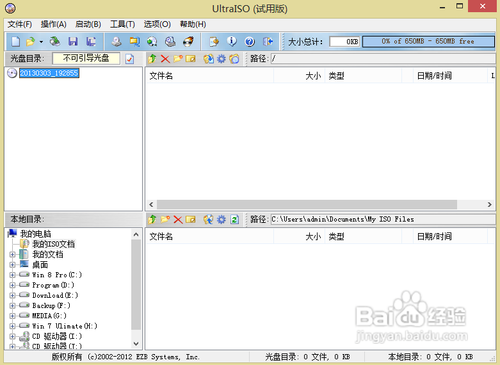Click the image panel path field showing /
The width and height of the screenshot is (500, 365).
click(383, 59)
